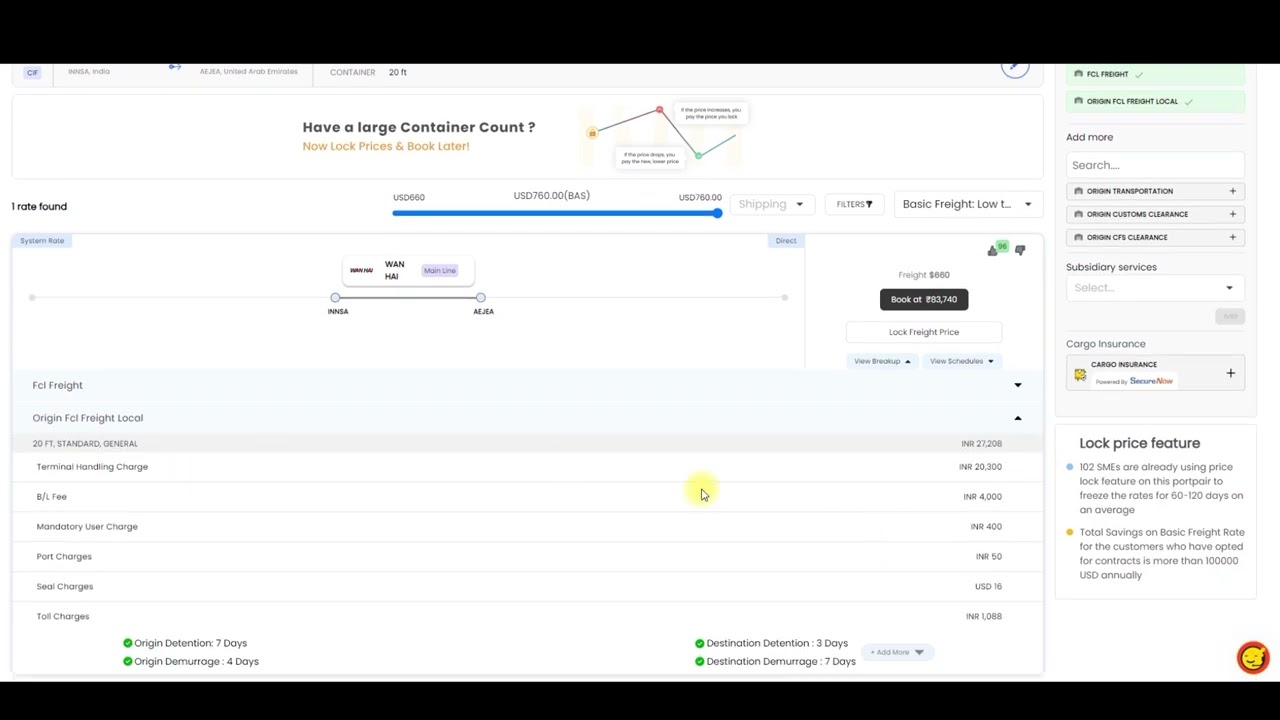This screenshot has height=720, width=1280.
Task: Expand Add More detention options
Action: pyautogui.click(x=897, y=652)
